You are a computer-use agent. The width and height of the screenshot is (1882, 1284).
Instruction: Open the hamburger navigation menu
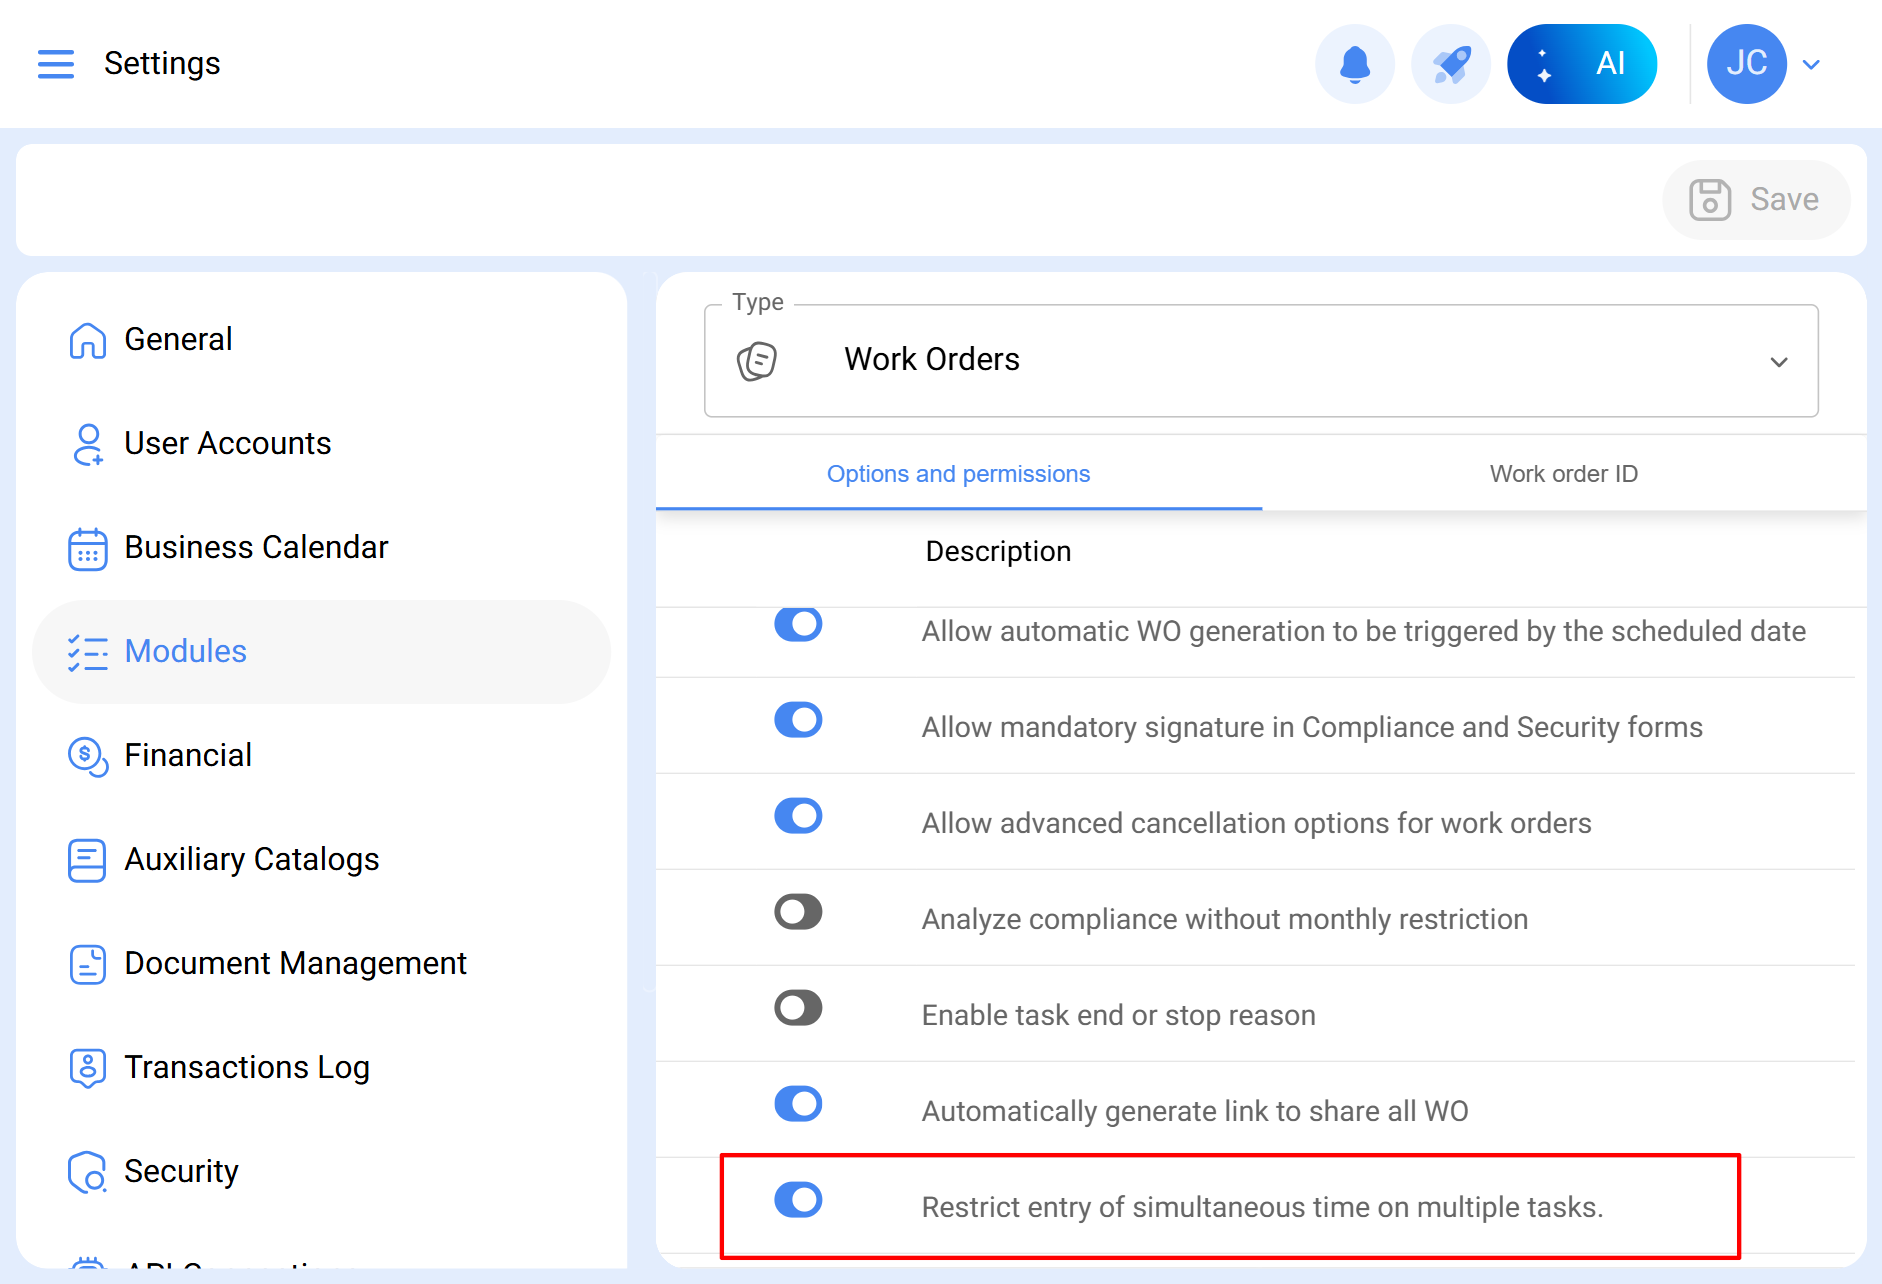56,63
